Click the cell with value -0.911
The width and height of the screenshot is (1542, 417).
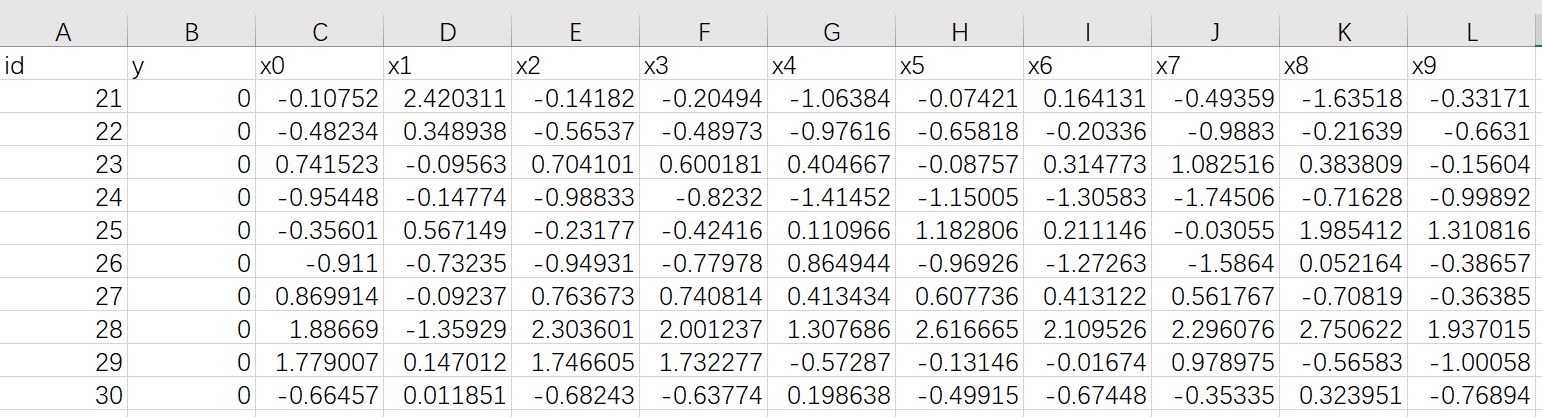319,263
